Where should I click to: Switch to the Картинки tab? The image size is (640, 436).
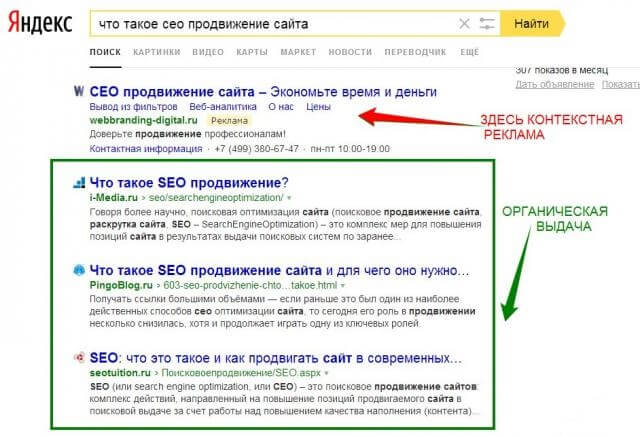(157, 51)
